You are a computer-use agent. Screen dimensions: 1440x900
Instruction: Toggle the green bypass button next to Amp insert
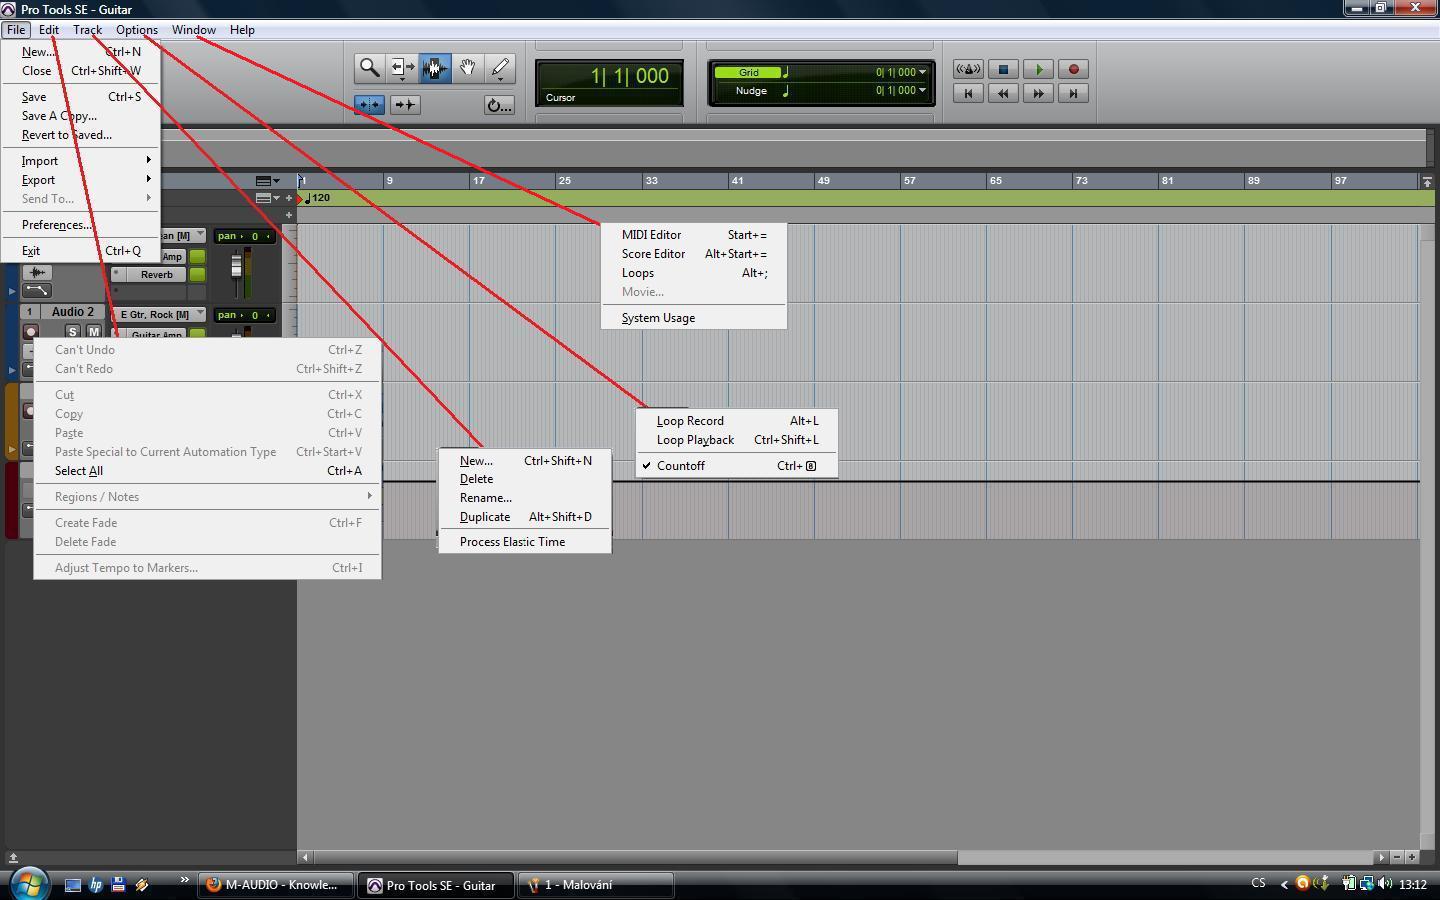198,256
